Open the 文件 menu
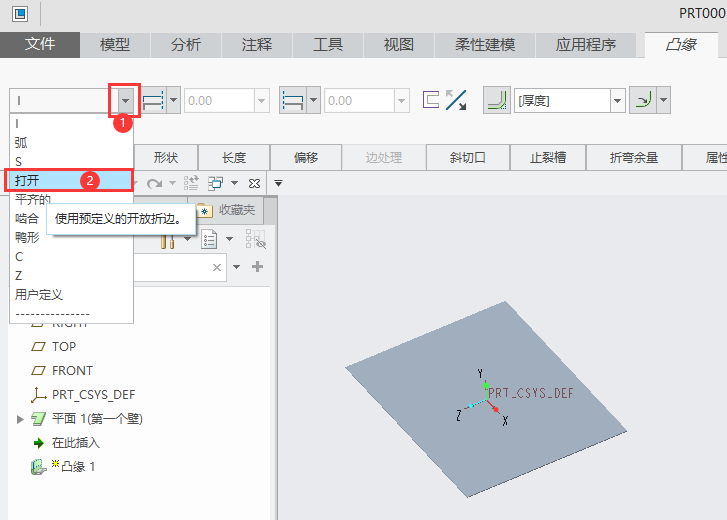This screenshot has width=727, height=520. click(x=40, y=44)
